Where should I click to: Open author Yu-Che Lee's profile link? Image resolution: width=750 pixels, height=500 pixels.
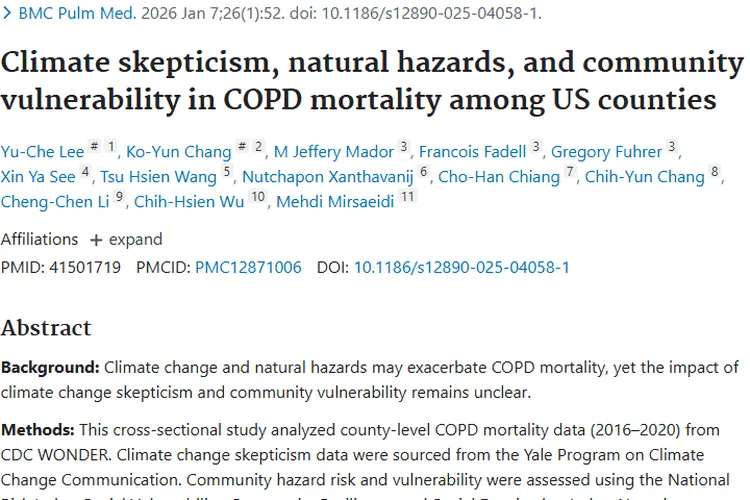pyautogui.click(x=42, y=152)
